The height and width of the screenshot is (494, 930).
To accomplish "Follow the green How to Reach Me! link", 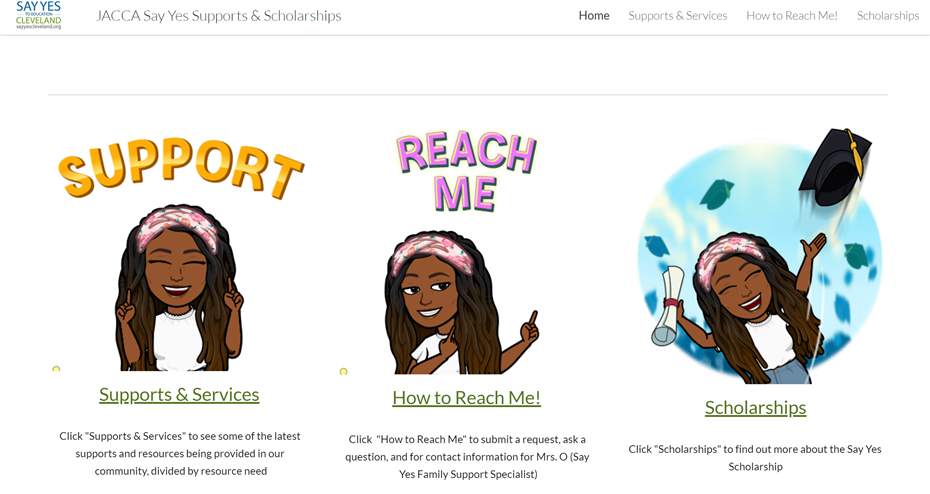I will [466, 397].
